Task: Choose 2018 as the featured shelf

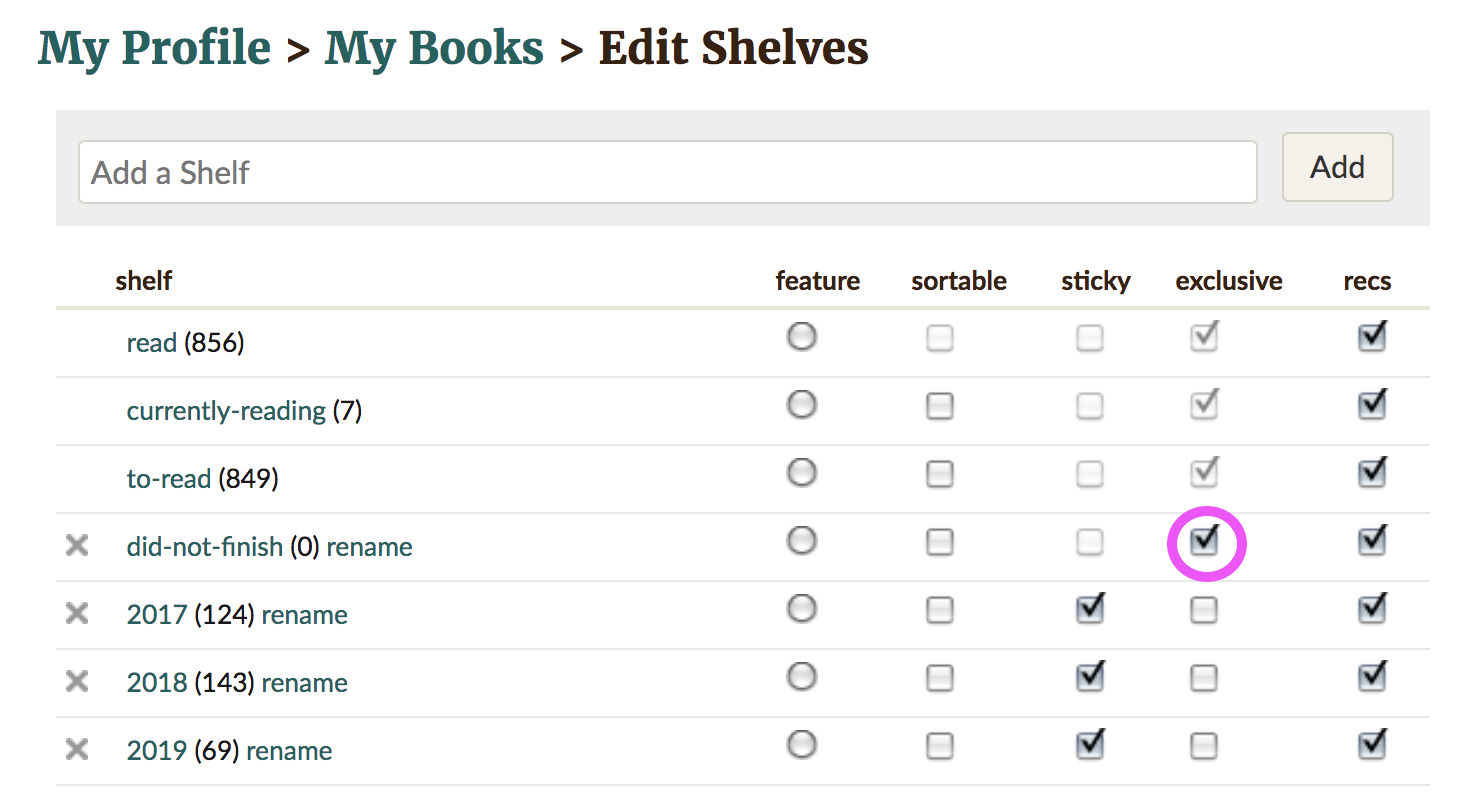Action: pyautogui.click(x=801, y=677)
